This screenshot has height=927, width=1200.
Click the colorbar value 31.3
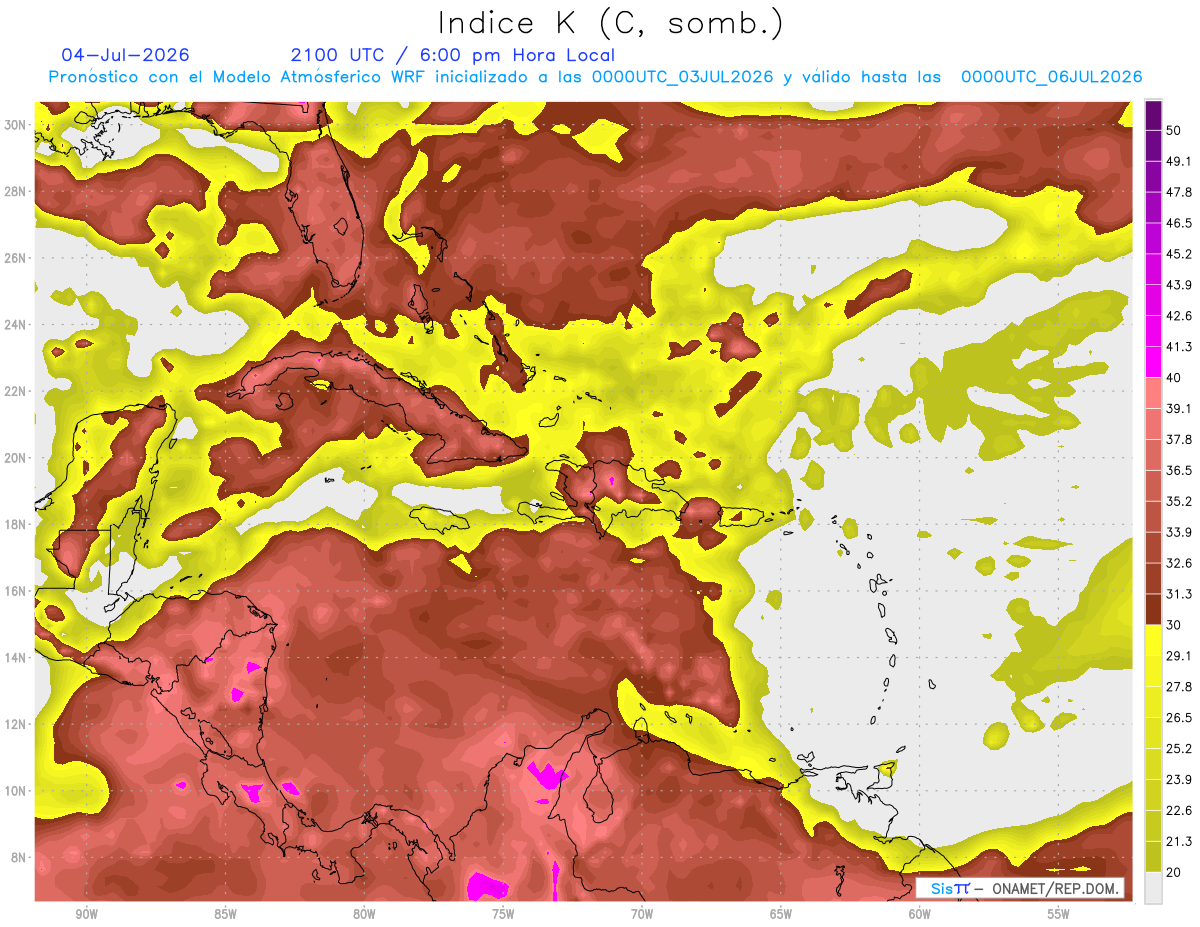1179,594
